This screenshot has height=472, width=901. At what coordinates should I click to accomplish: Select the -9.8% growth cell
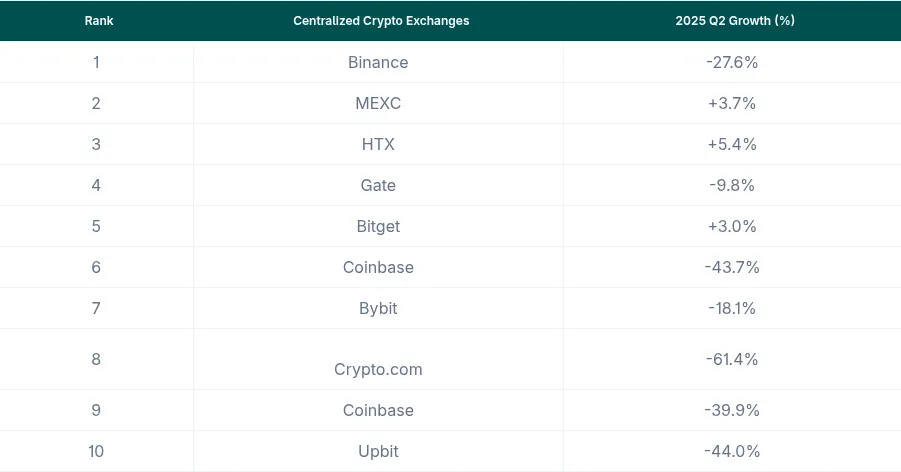[732, 185]
